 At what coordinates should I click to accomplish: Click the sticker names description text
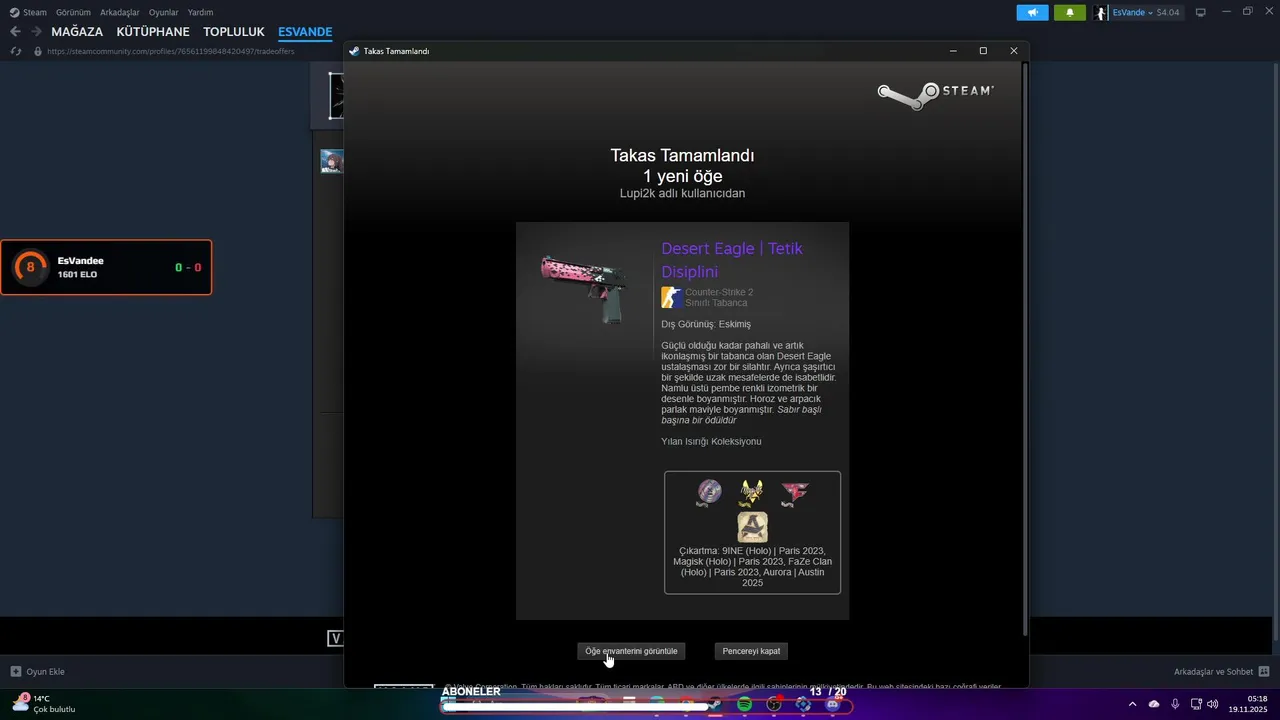752,567
